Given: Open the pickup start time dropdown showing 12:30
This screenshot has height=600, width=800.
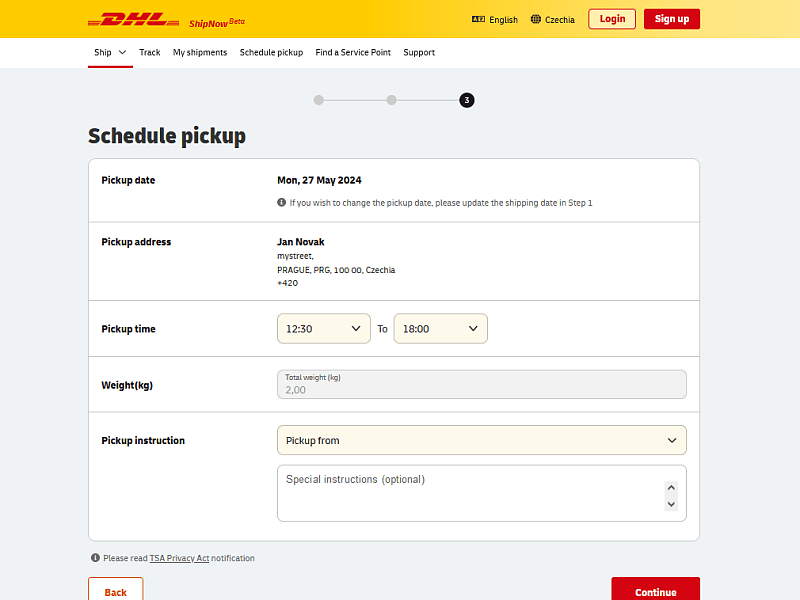Looking at the screenshot, I should pos(323,328).
